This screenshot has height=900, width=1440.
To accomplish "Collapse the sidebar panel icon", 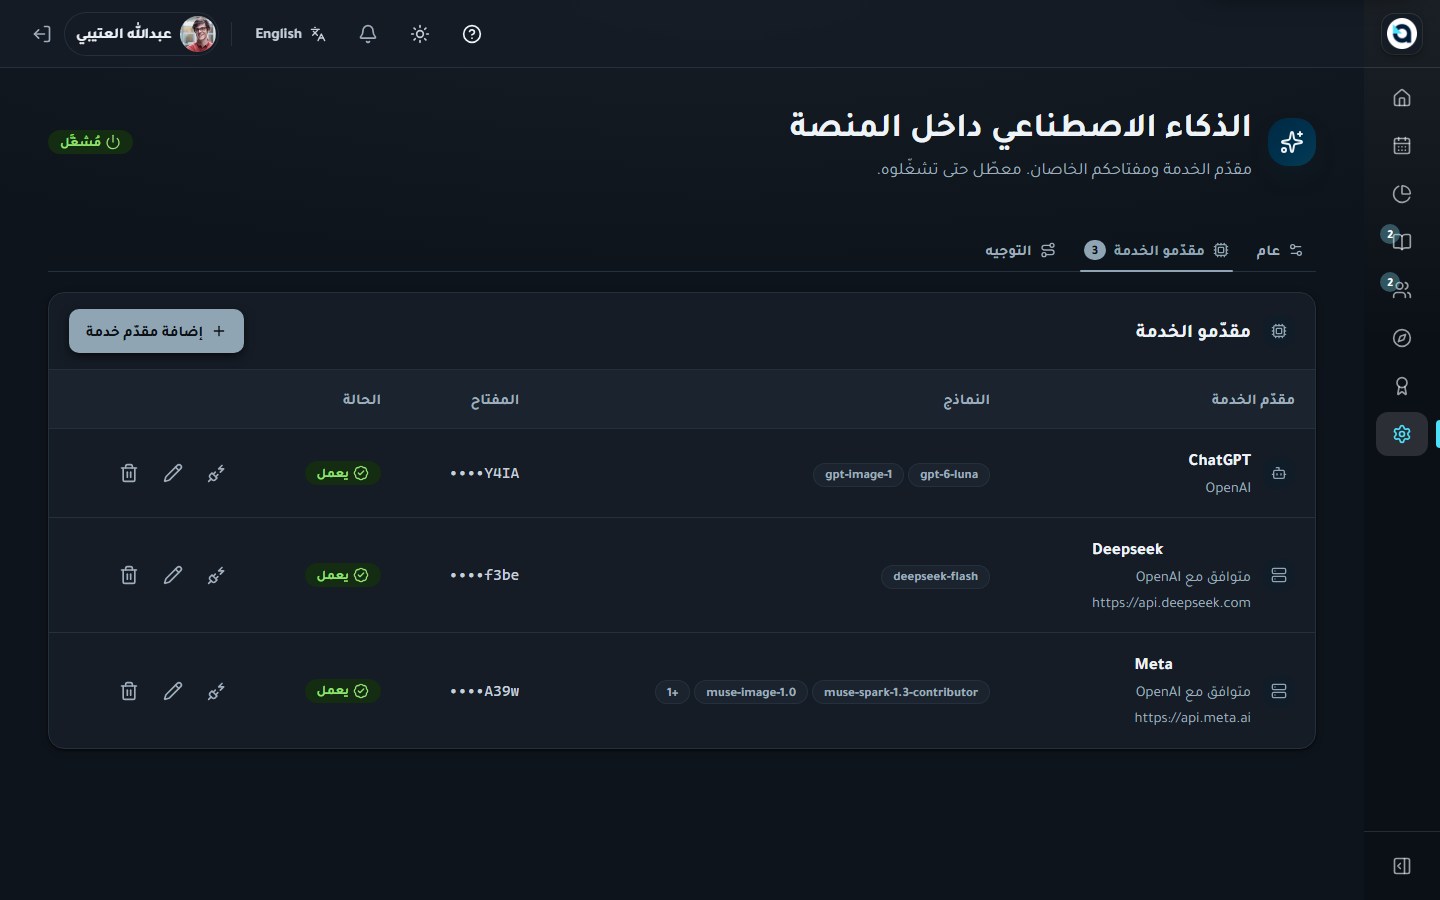I will 1402,866.
